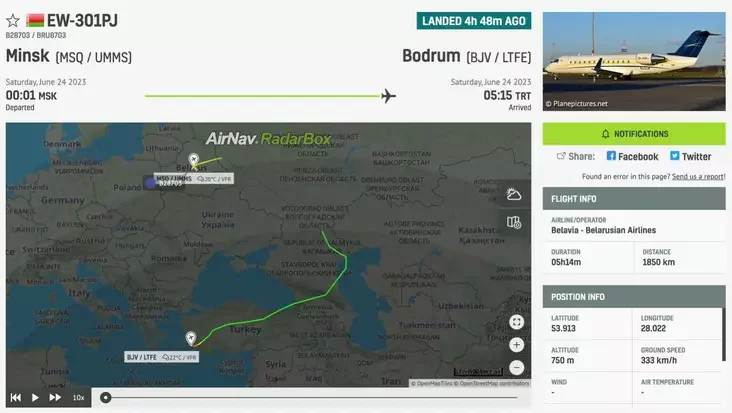
Task: Click the latitude value 53.913
Action: (x=563, y=329)
